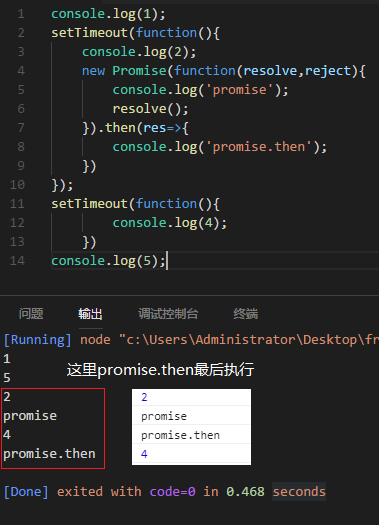The height and width of the screenshot is (525, 379).
Task: Click 'promise.then' row in white inset
Action: tap(191, 435)
